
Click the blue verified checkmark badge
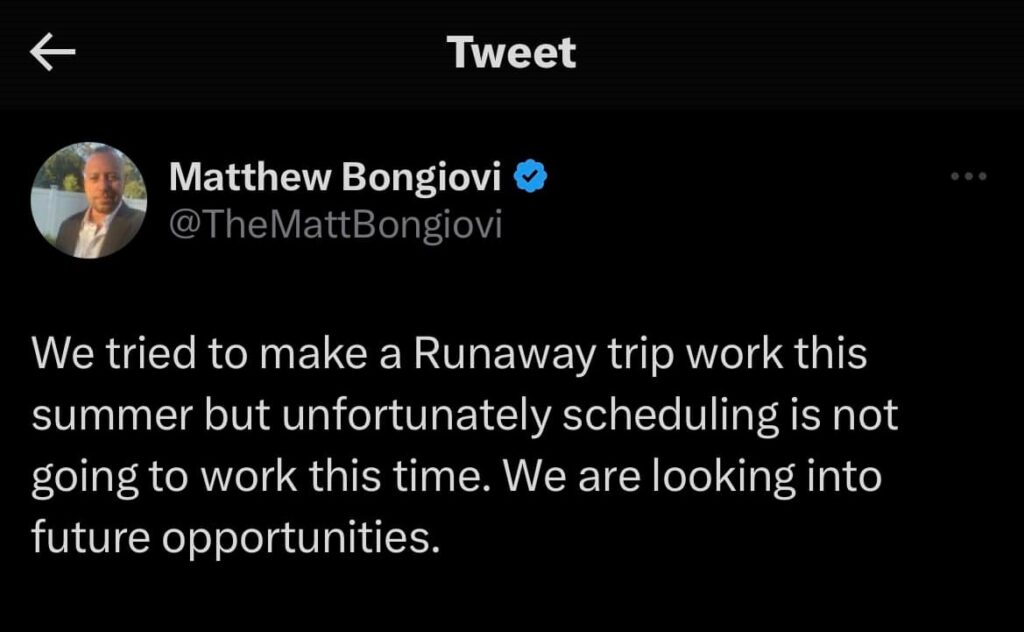[531, 176]
